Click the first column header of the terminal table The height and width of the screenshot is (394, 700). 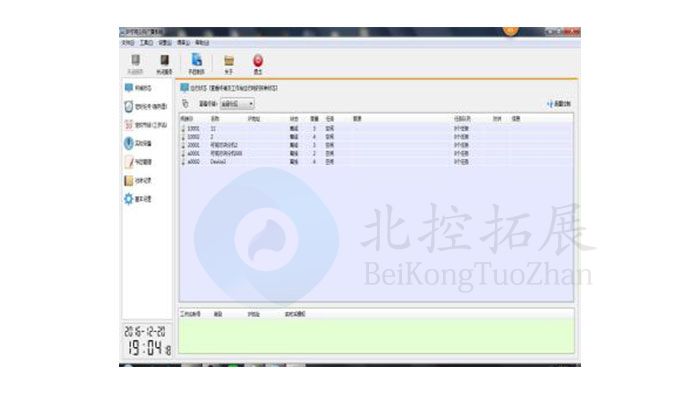187,119
